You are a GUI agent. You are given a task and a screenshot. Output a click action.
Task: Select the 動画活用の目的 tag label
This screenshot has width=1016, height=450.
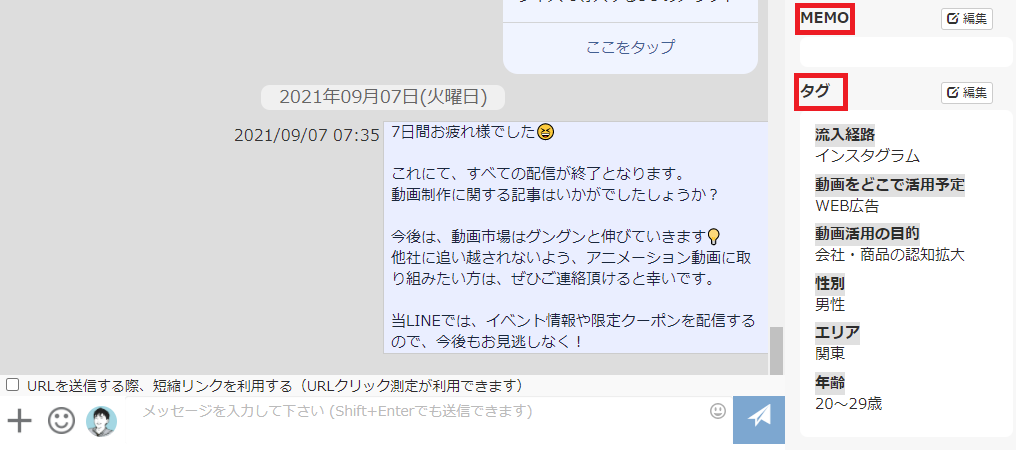click(868, 233)
